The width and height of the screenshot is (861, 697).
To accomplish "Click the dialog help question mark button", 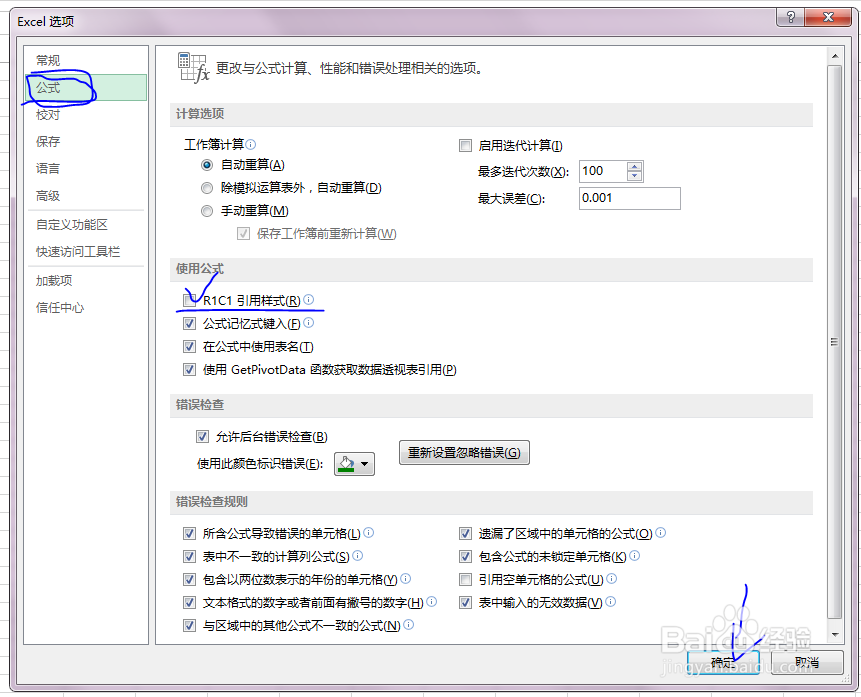I will tap(791, 18).
